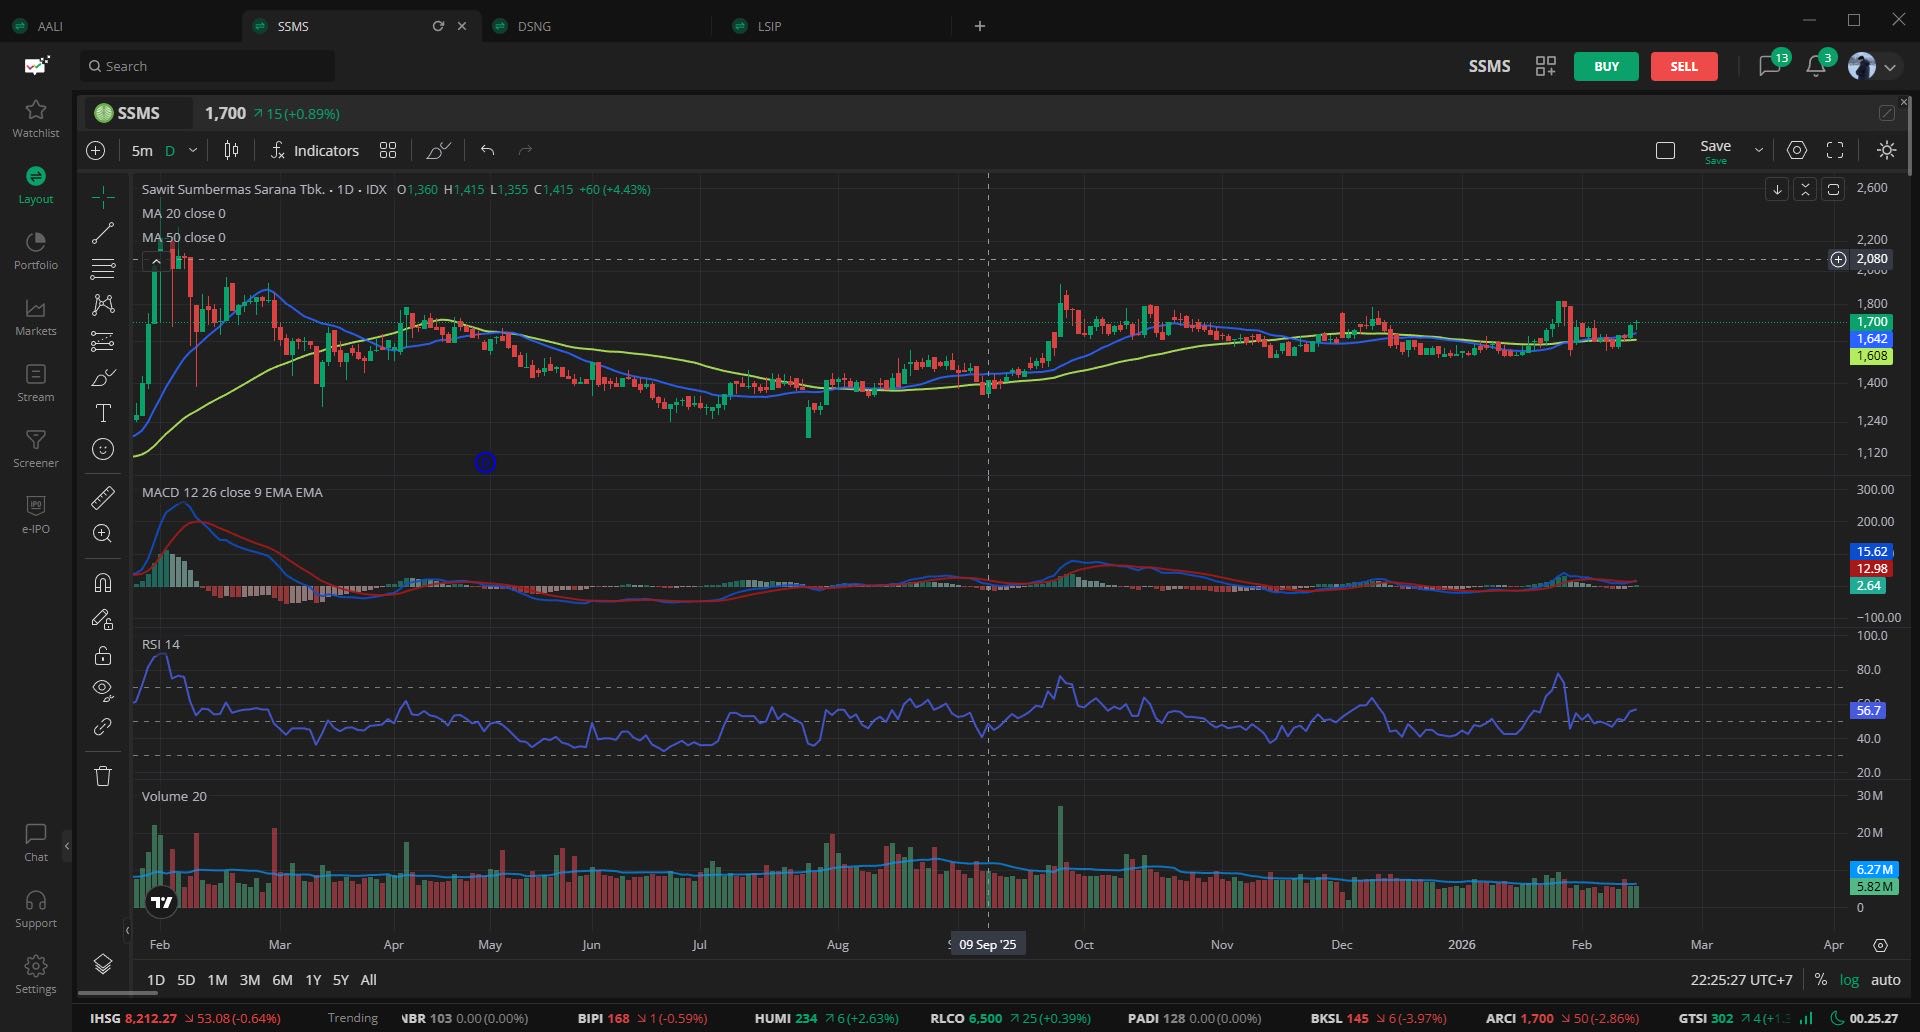Toggle log scale on price axis
The height and width of the screenshot is (1032, 1920).
(x=1850, y=980)
